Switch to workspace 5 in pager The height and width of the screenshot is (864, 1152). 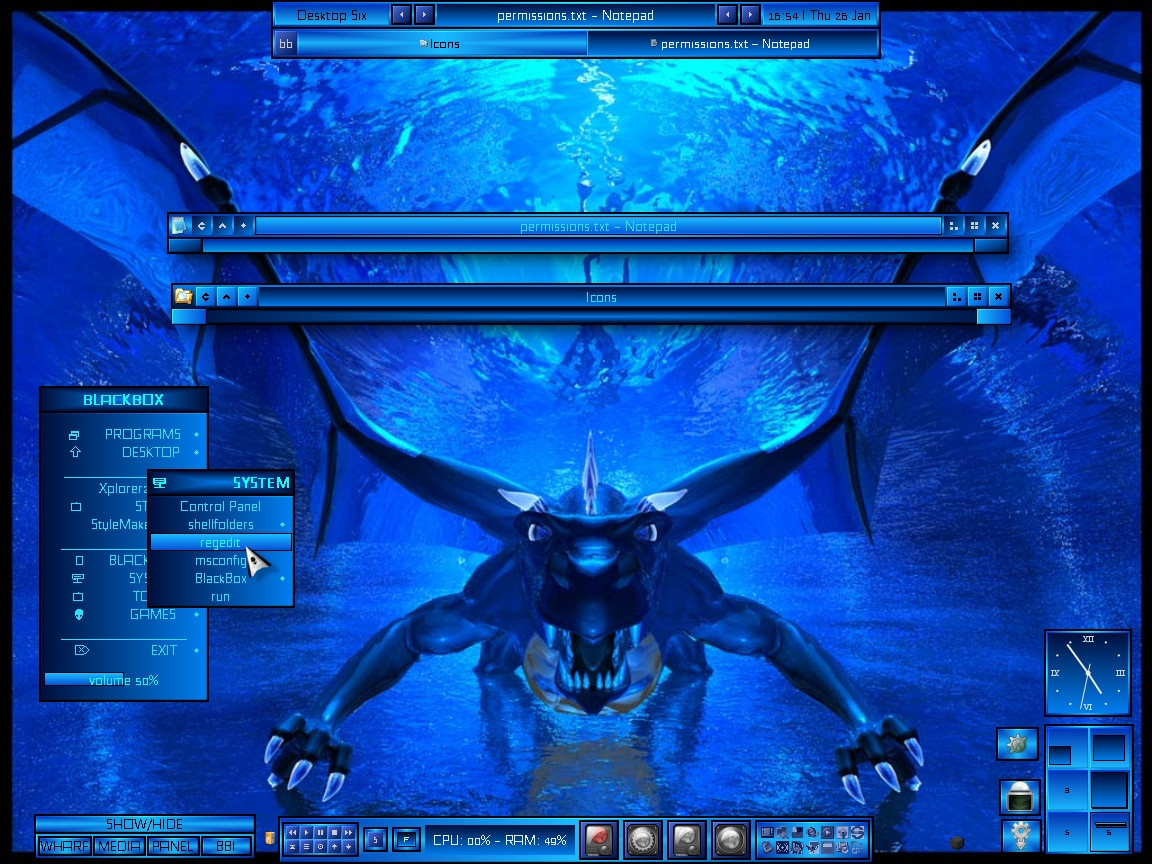(x=1067, y=832)
